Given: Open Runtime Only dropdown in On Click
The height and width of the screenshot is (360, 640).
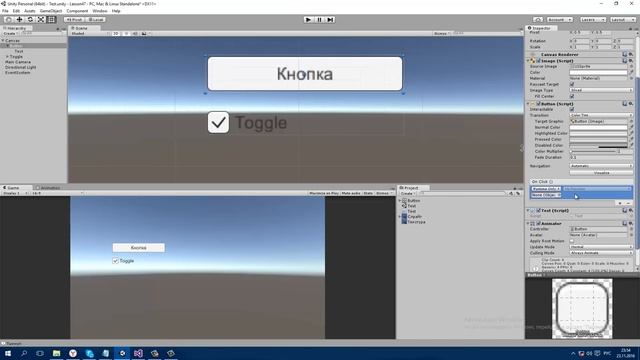Looking at the screenshot, I should coord(546,189).
